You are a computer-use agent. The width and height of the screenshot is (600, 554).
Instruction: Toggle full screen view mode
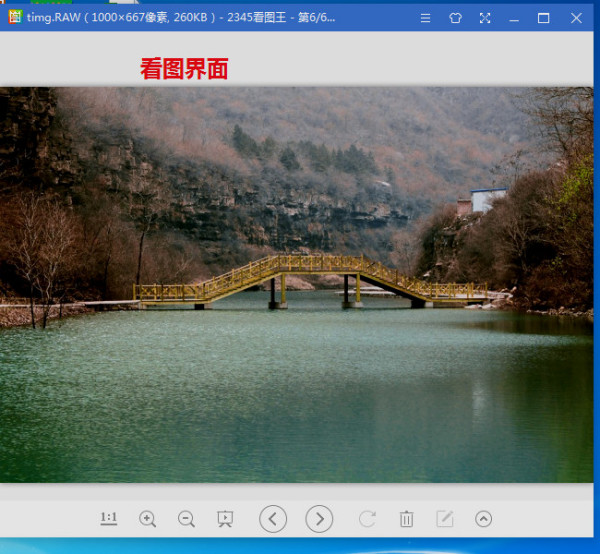tap(485, 18)
